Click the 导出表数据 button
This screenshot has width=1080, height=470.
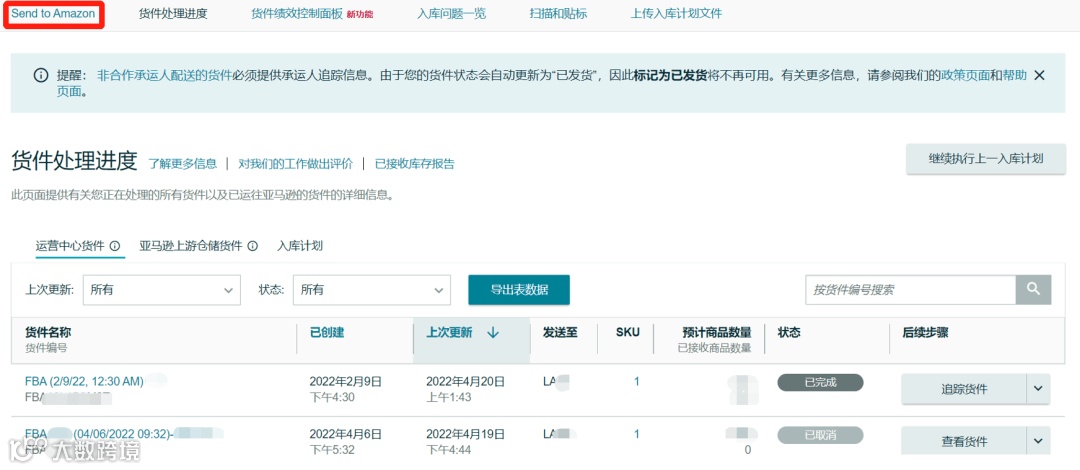pyautogui.click(x=519, y=289)
